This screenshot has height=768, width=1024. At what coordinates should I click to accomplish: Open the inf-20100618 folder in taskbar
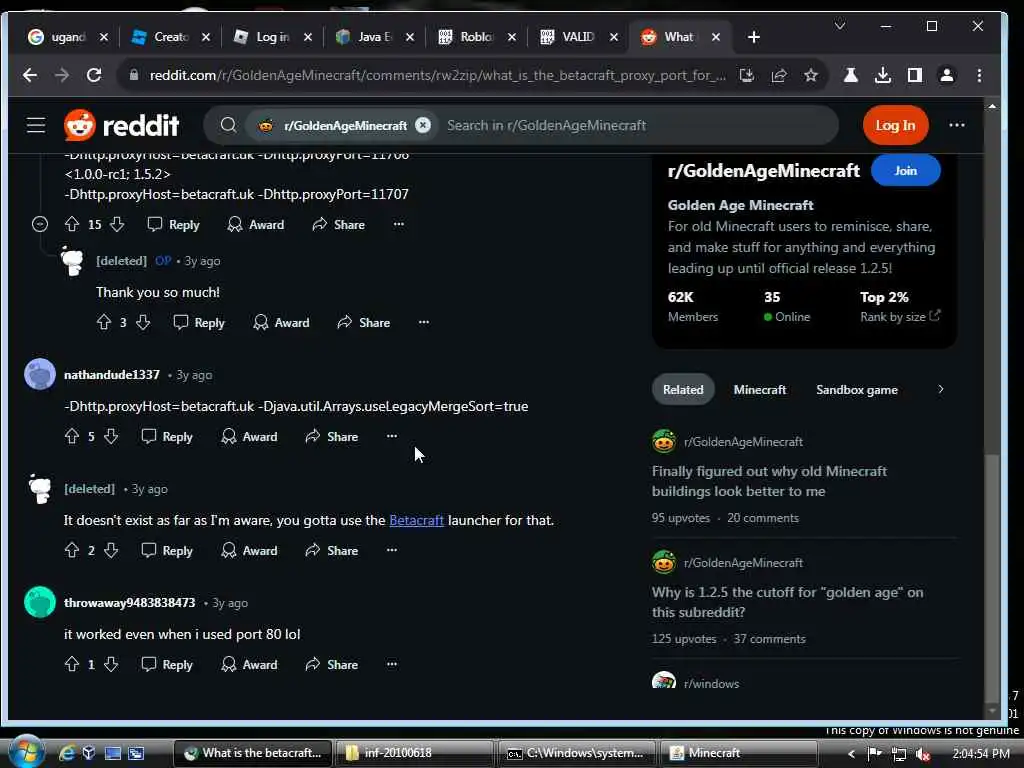pos(414,753)
